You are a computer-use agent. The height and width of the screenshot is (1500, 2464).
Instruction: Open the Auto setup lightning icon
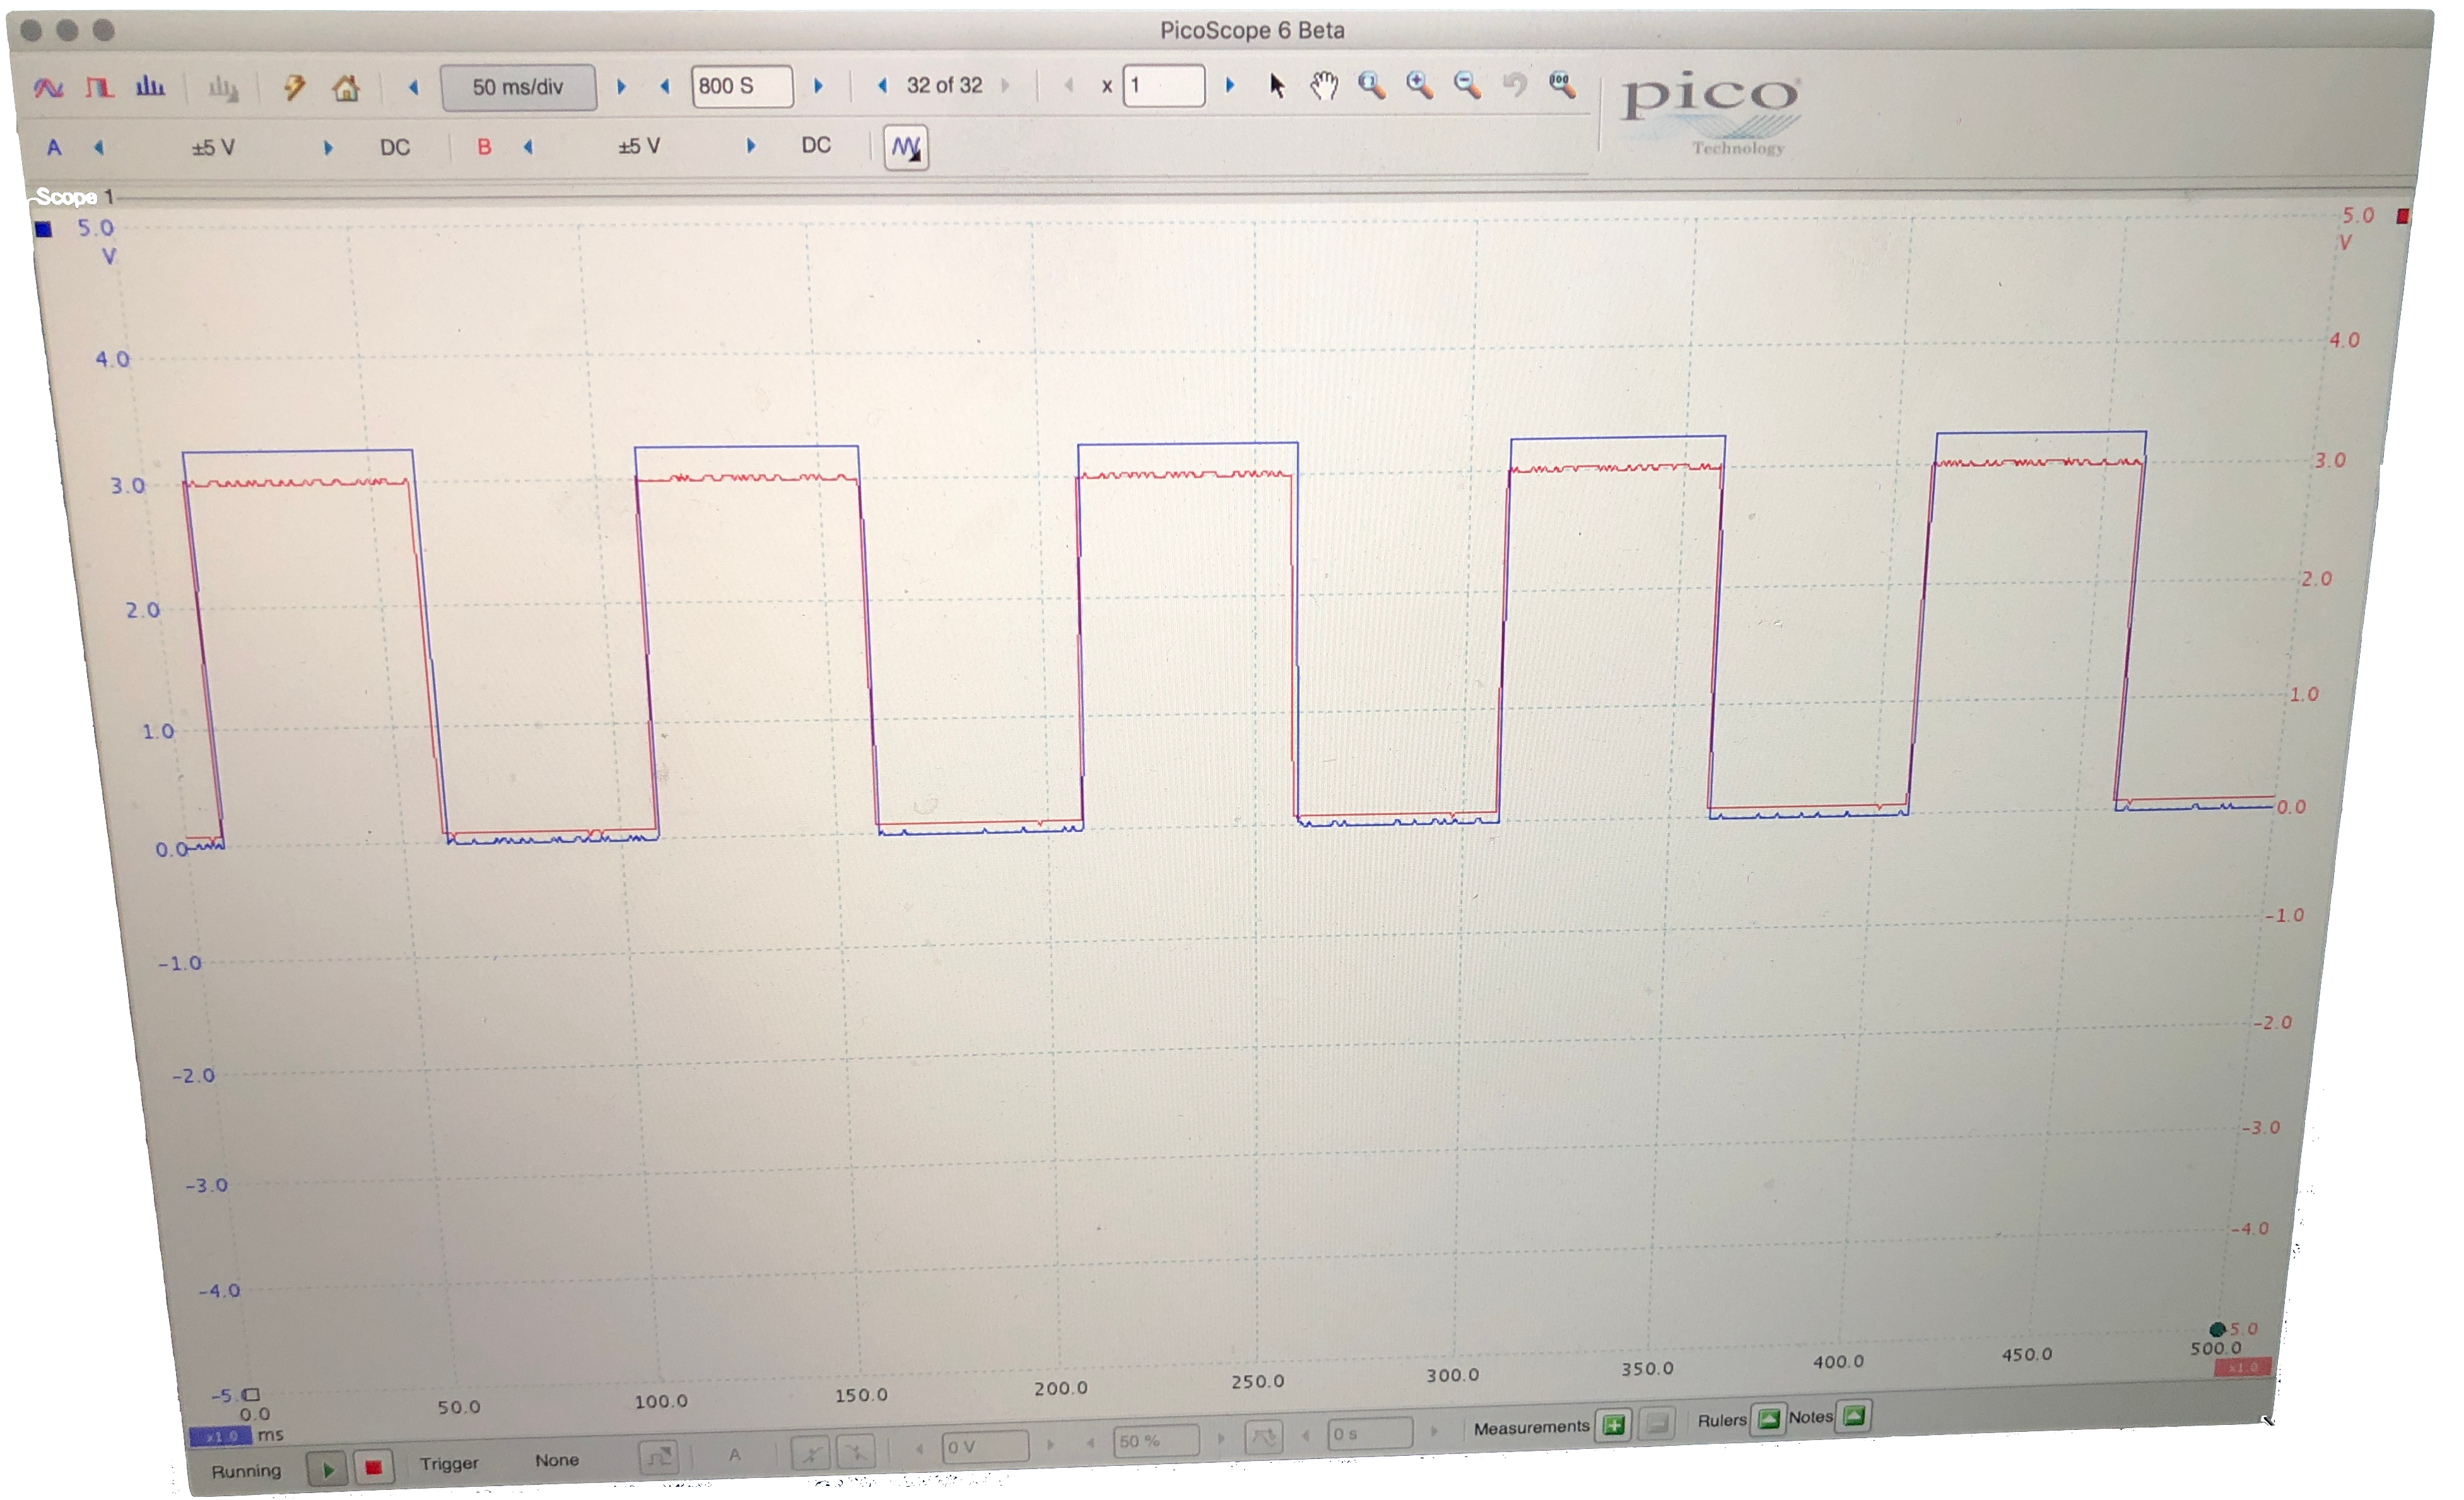tap(295, 88)
